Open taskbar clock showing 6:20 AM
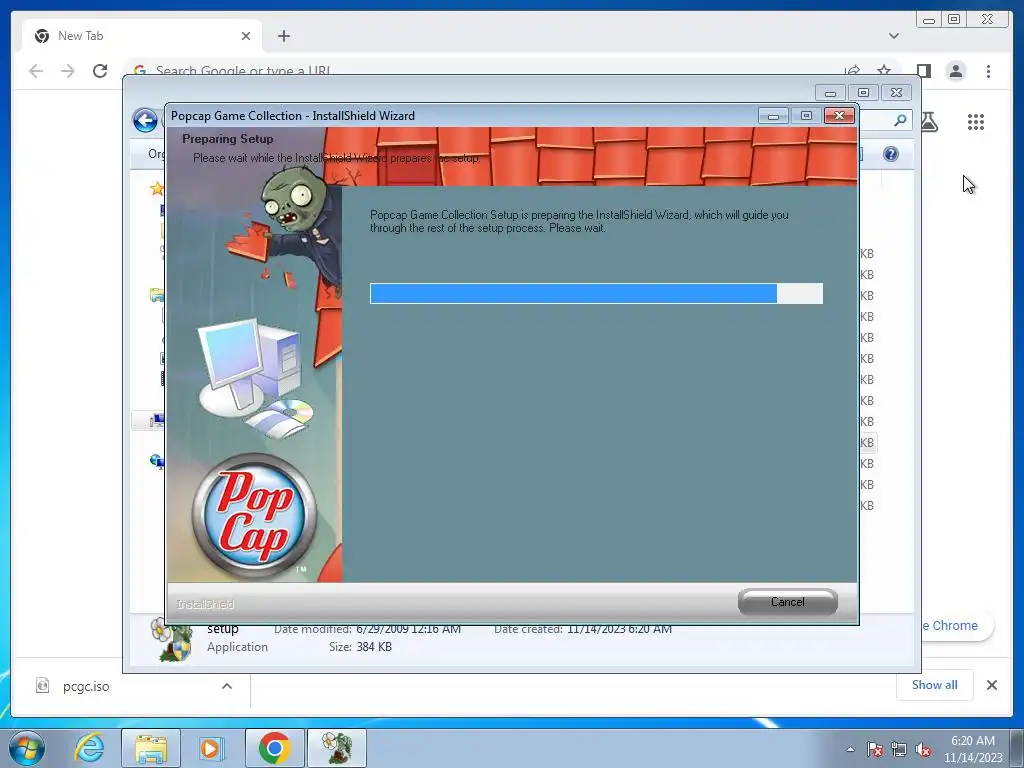The image size is (1024, 768). point(973,749)
